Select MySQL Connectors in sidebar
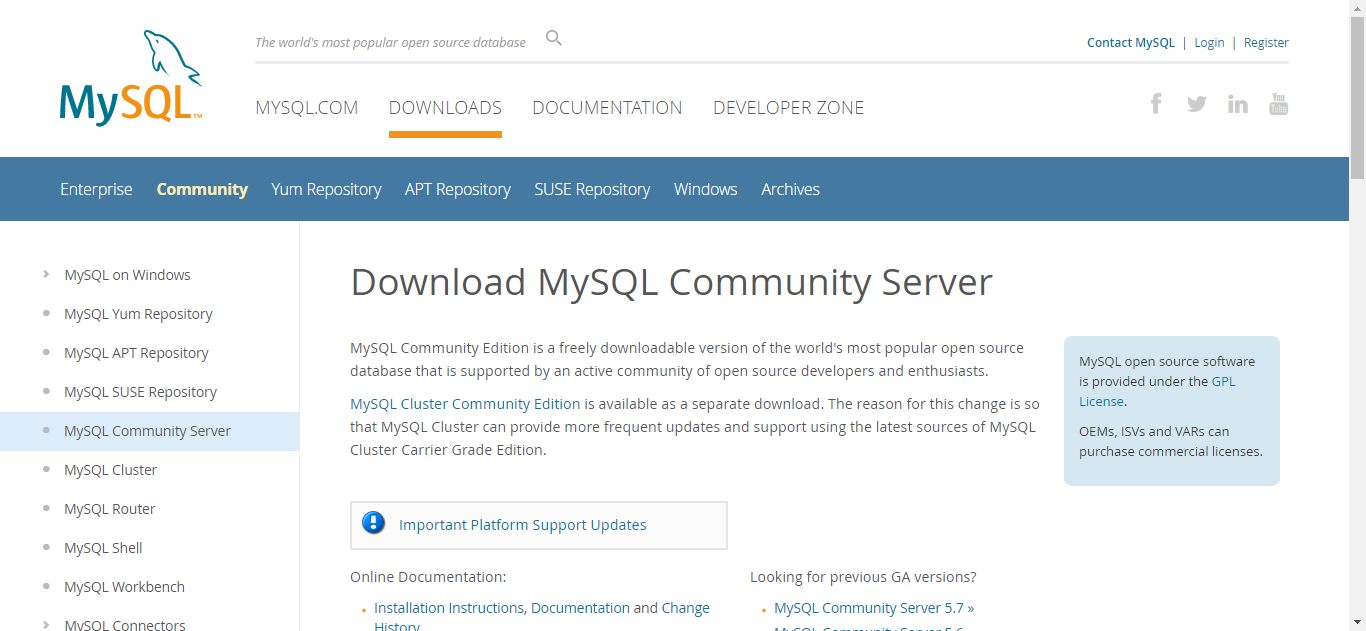This screenshot has height=631, width=1366. tap(125, 625)
